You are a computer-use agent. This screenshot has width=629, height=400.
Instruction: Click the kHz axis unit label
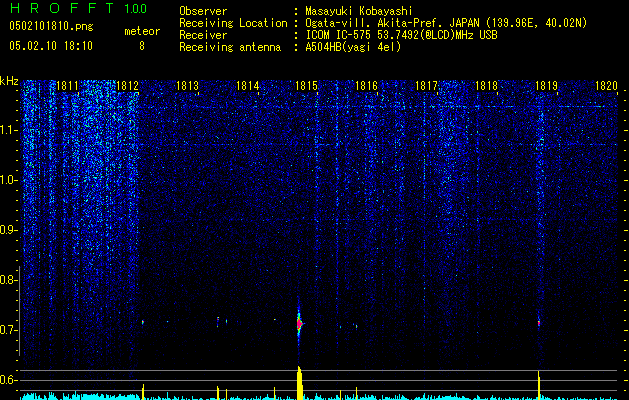[x=9, y=81]
